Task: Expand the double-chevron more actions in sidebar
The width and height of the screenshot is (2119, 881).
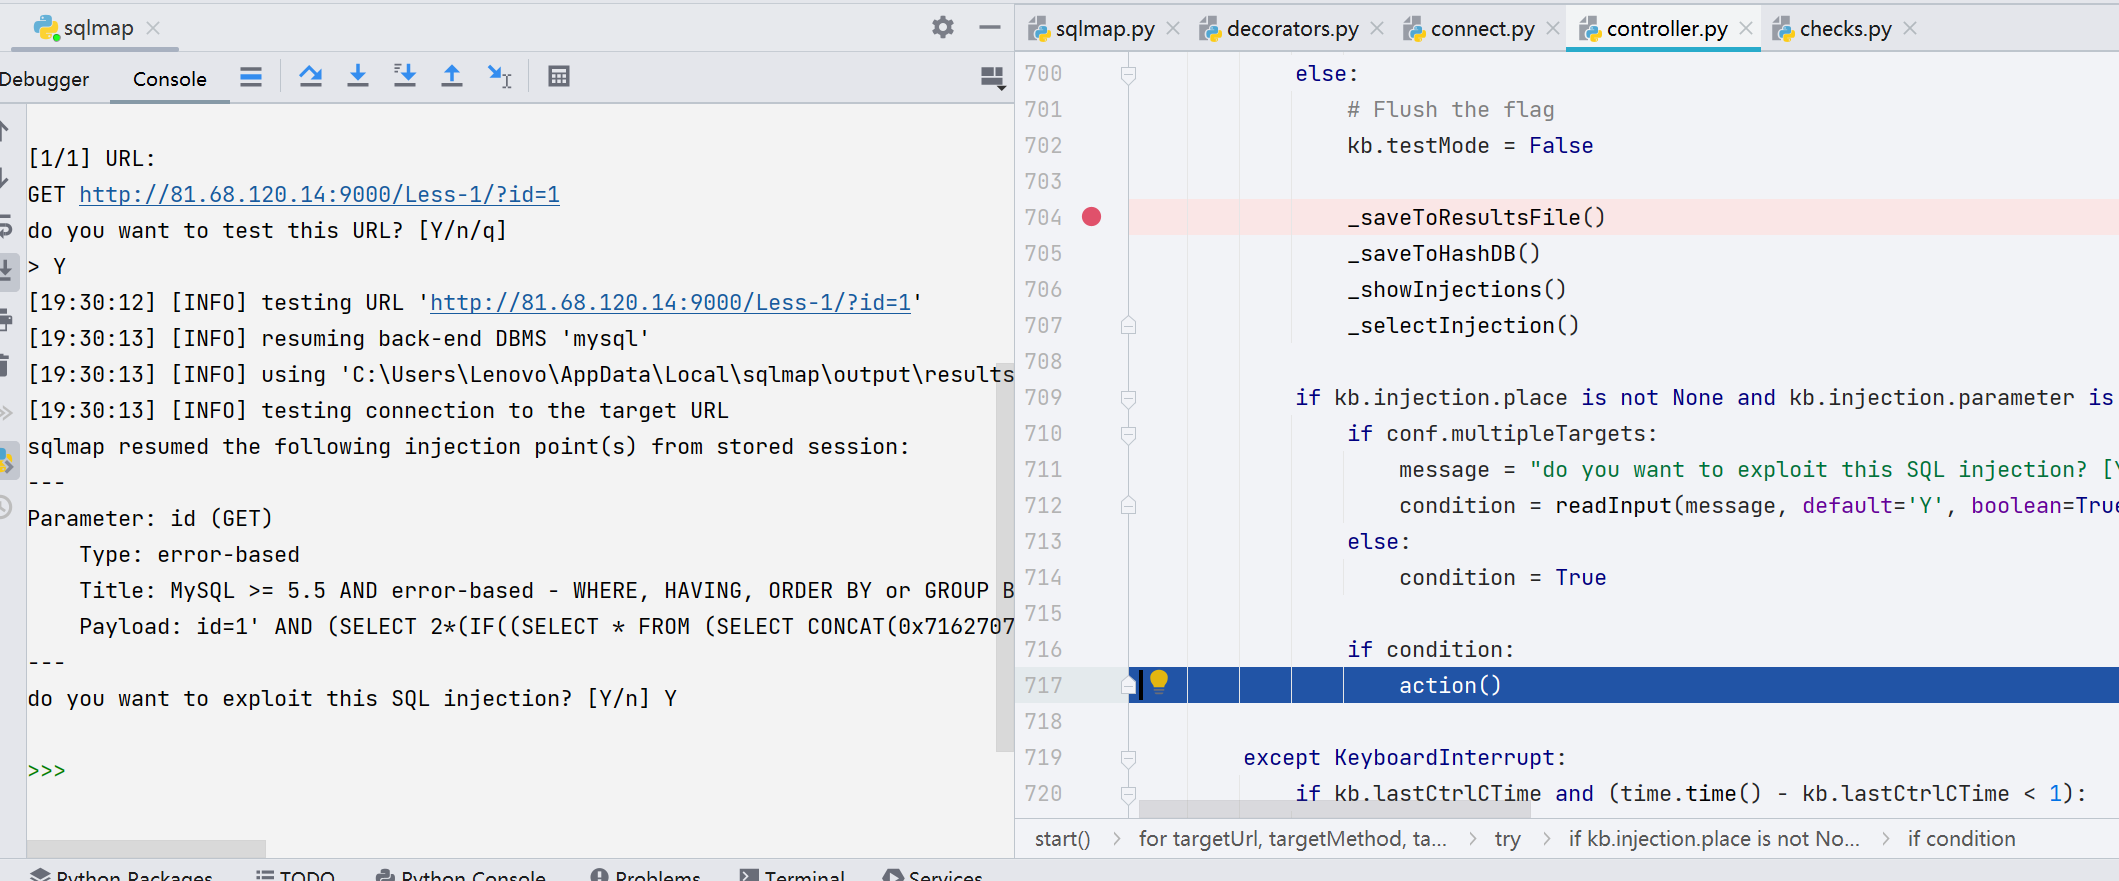Action: point(5,412)
